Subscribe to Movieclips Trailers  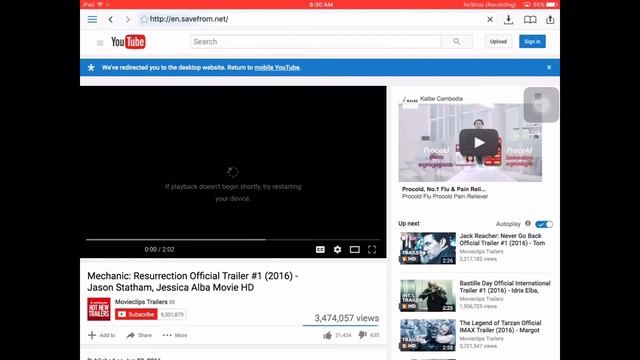pos(136,314)
